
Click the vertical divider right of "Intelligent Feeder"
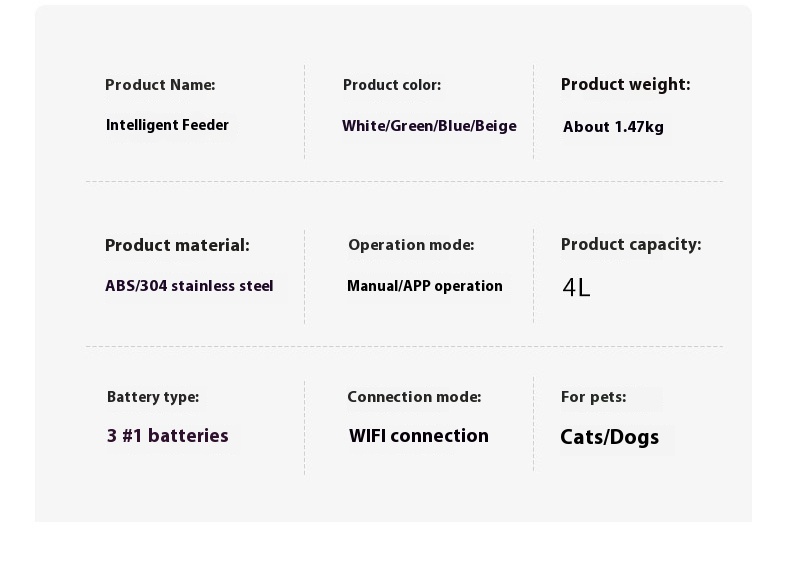[304, 112]
